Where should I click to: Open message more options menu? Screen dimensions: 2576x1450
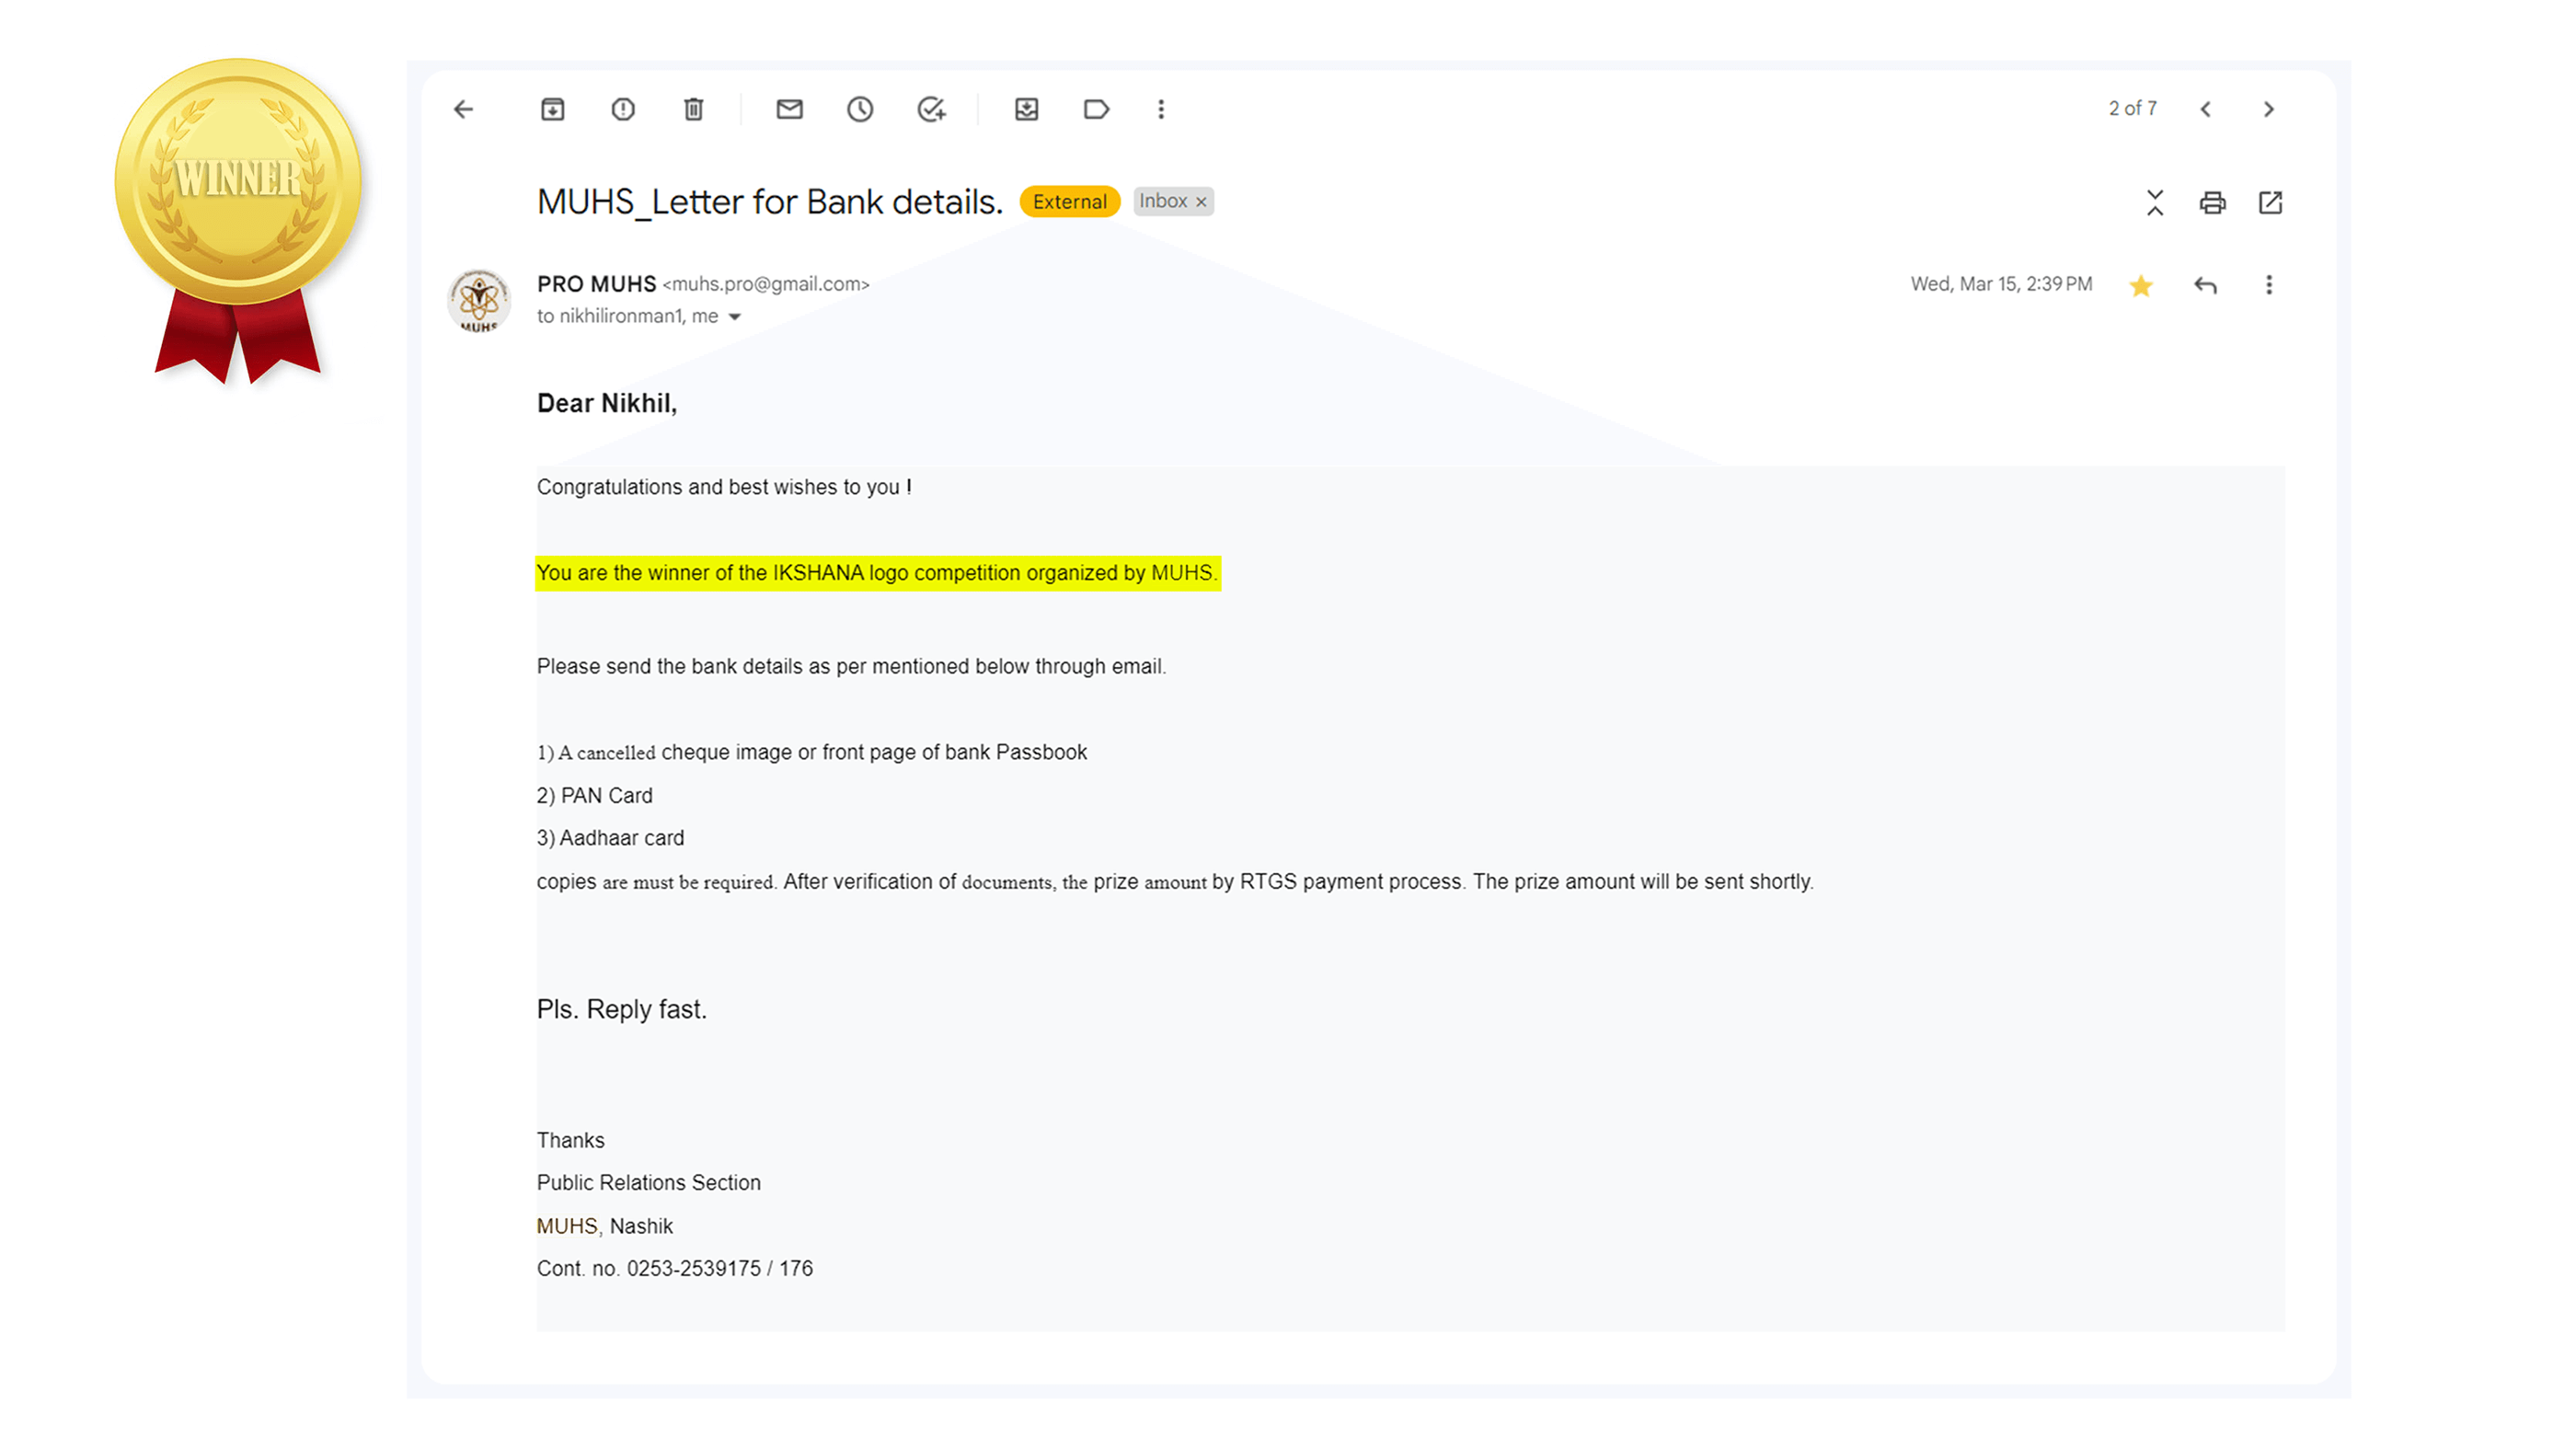[2269, 285]
